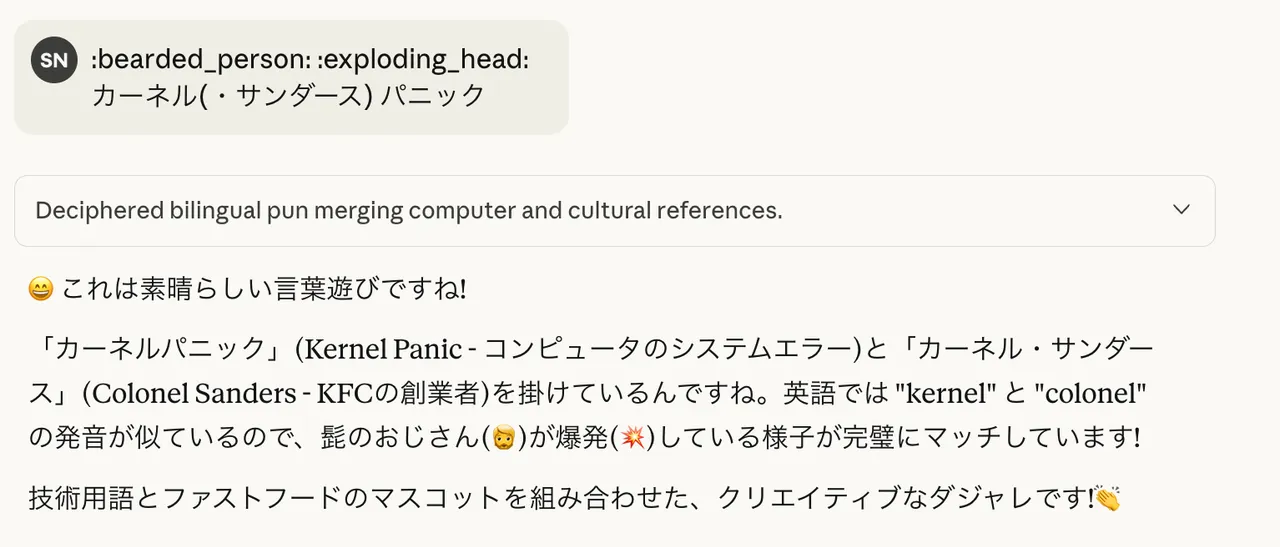Click the bearded man emoji in the reply
The width and height of the screenshot is (1280, 547).
504,438
